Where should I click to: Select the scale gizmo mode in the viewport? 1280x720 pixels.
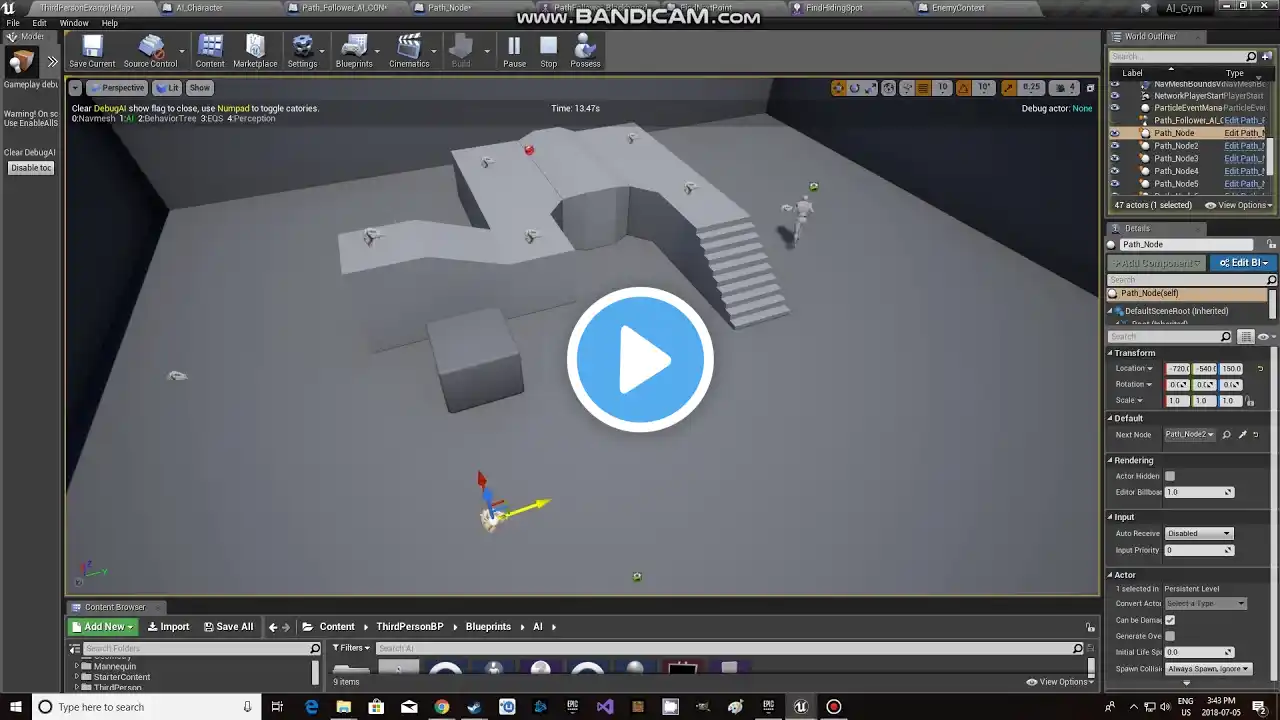pyautogui.click(x=871, y=88)
